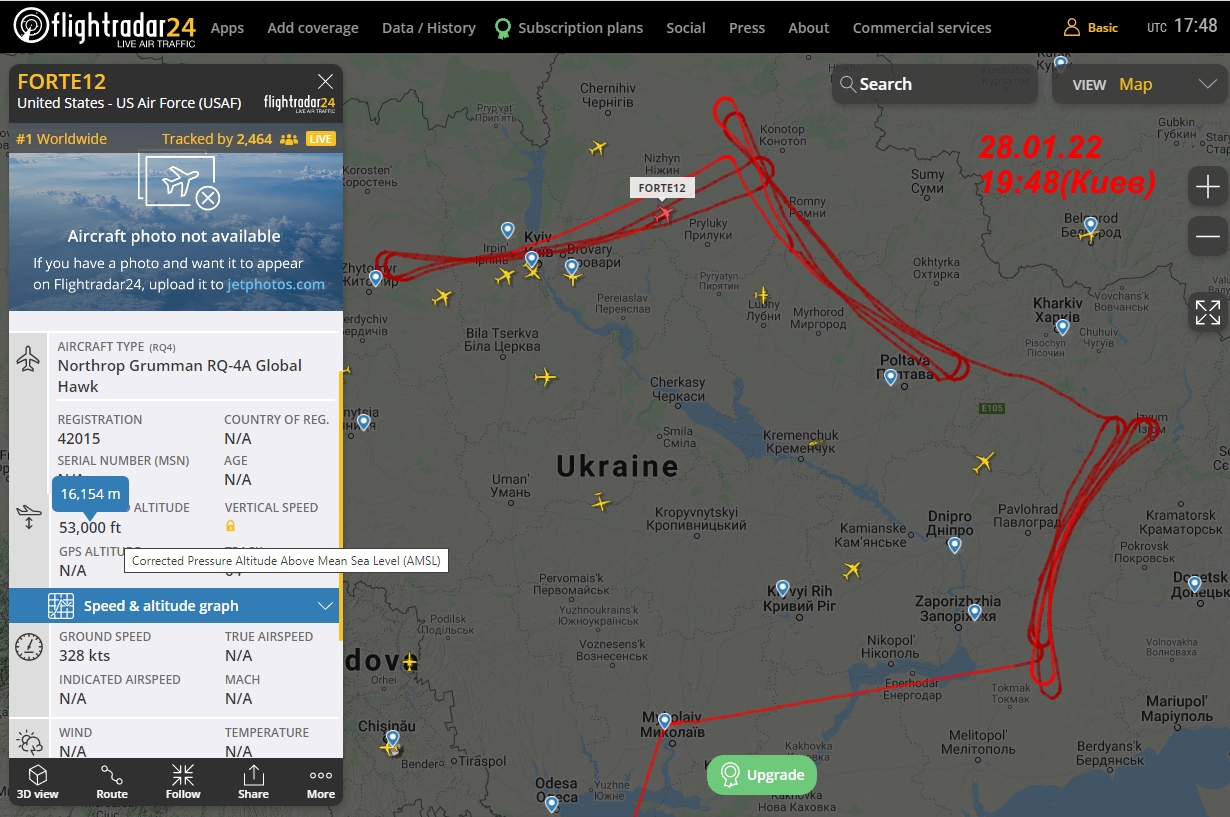Open the jetphotos.com link
Viewport: 1230px width, 817px height.
275,284
